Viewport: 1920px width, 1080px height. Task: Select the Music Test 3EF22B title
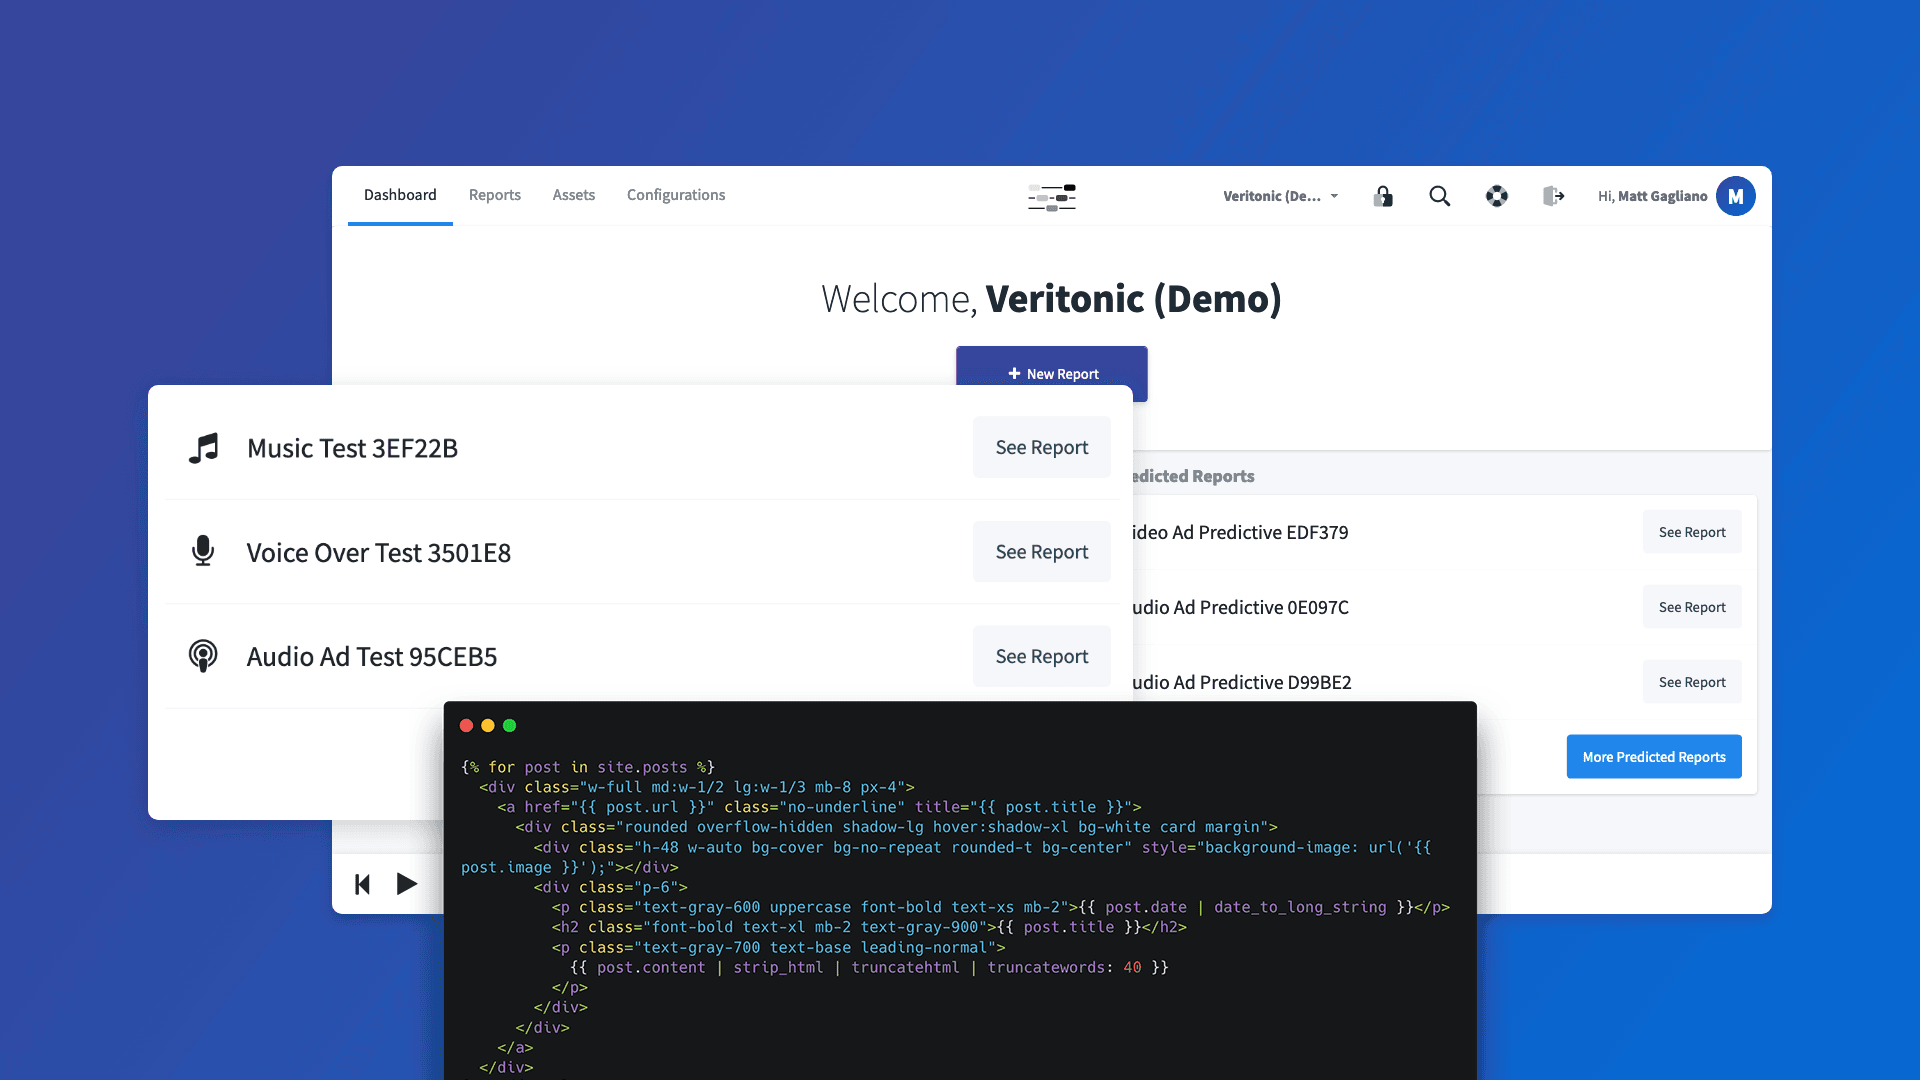pyautogui.click(x=352, y=448)
